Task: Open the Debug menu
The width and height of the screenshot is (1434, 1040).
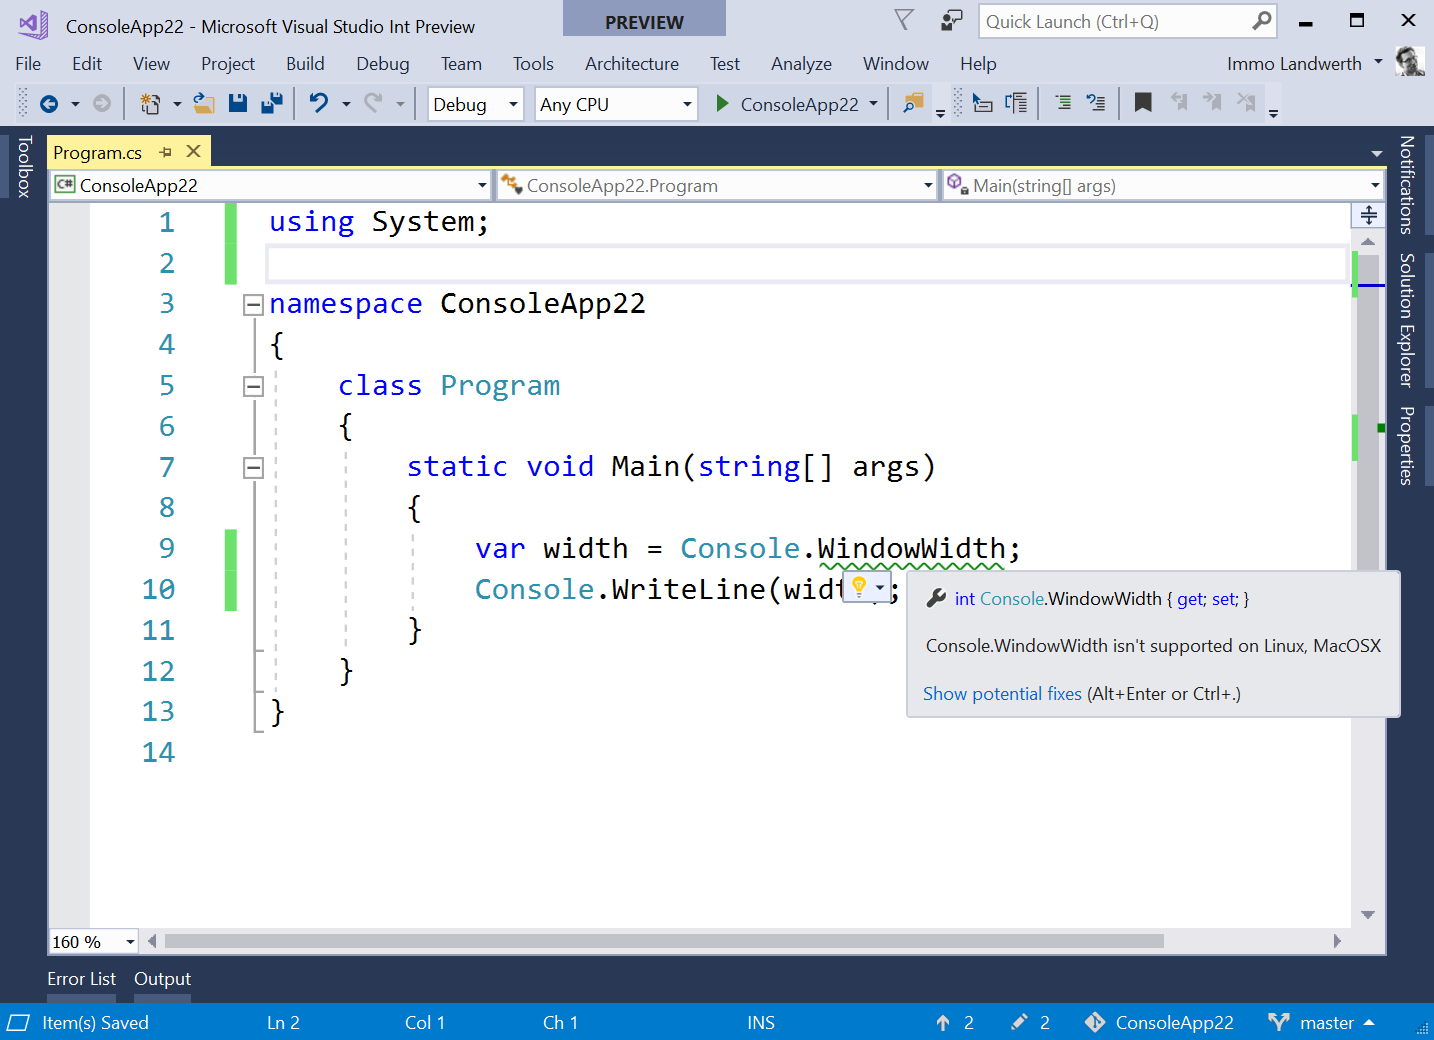Action: point(383,63)
